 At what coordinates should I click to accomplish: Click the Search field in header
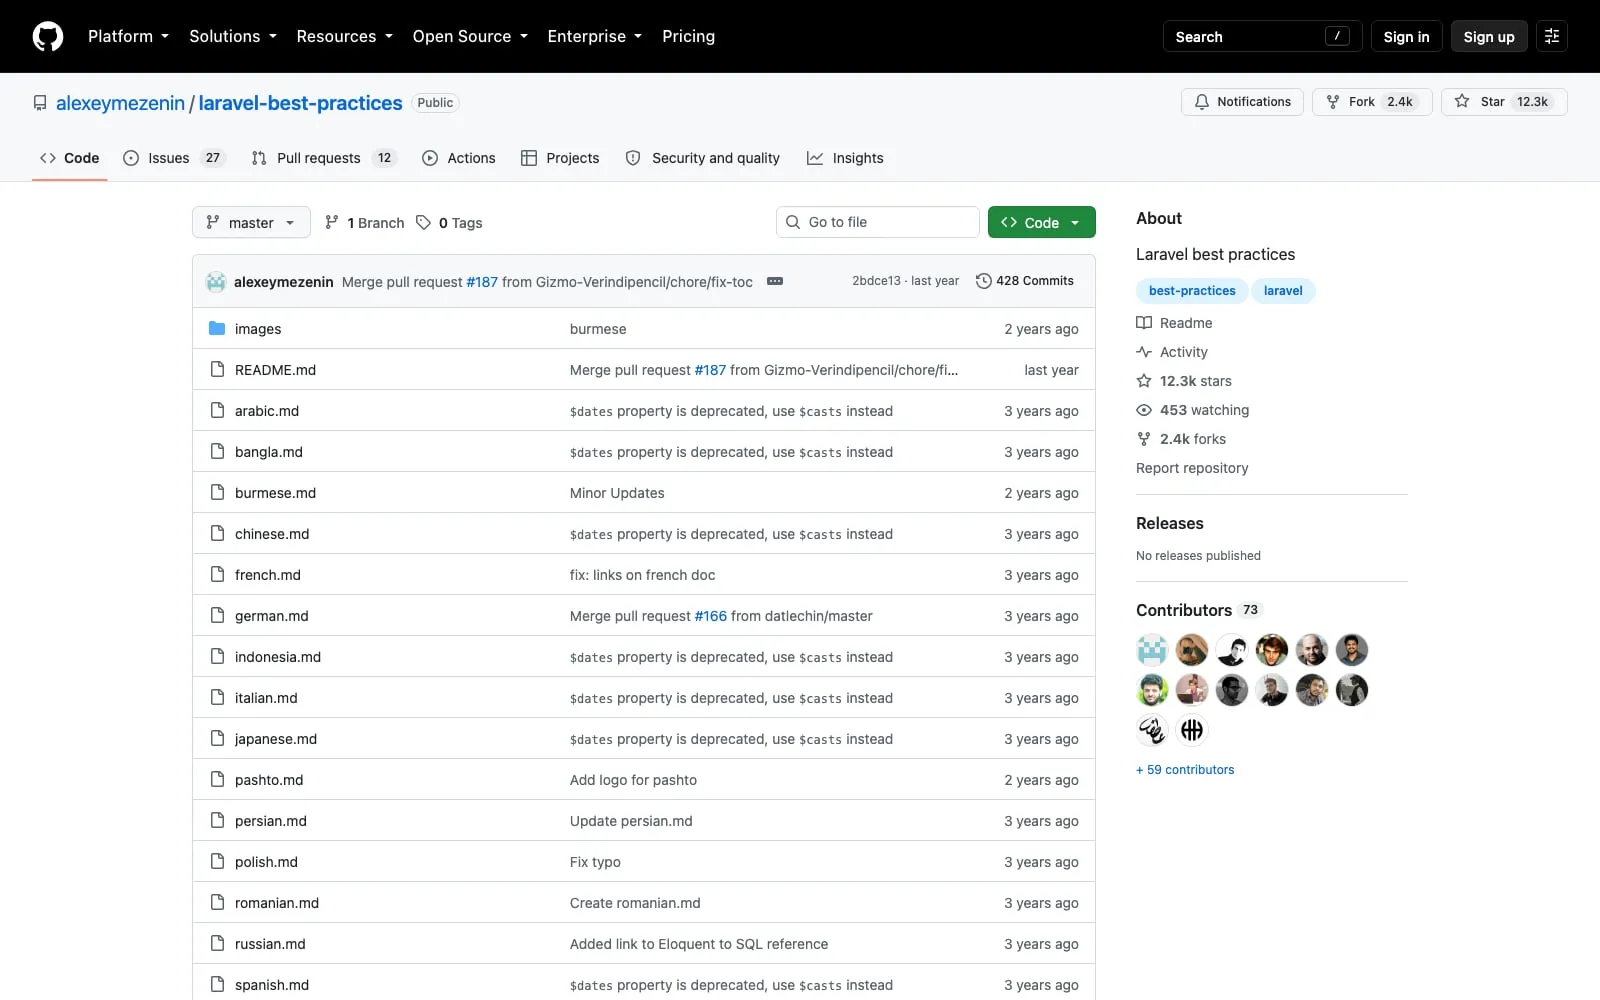(x=1262, y=36)
